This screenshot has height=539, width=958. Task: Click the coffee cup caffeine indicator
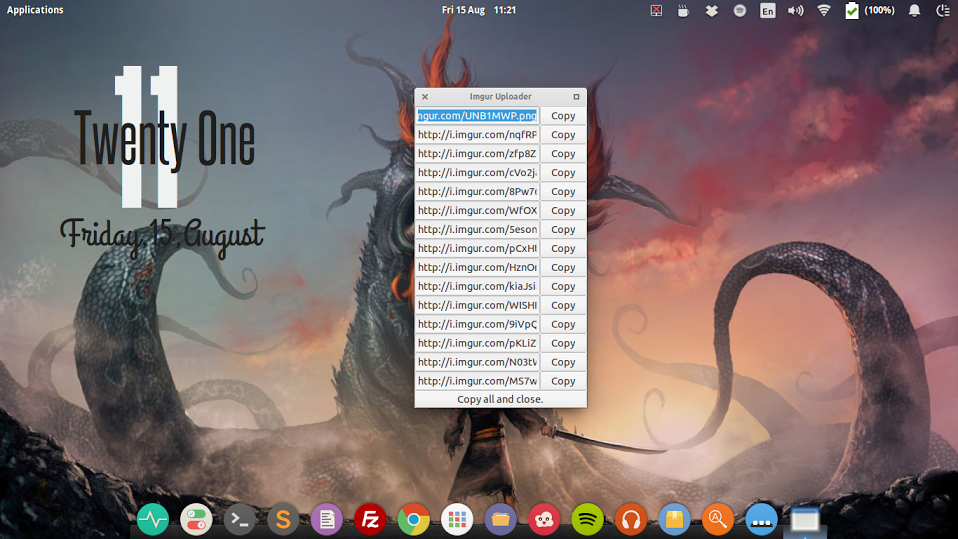pyautogui.click(x=683, y=10)
